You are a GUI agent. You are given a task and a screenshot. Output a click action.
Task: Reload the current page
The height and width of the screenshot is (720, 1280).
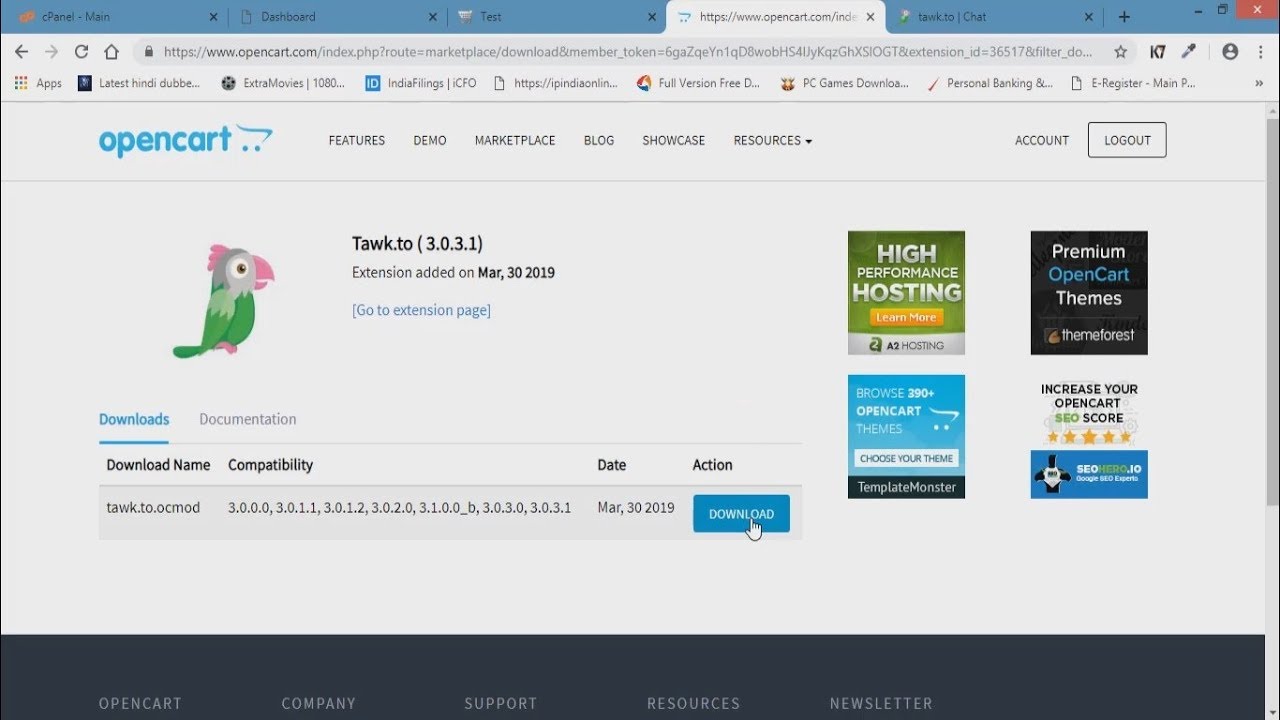(x=81, y=52)
